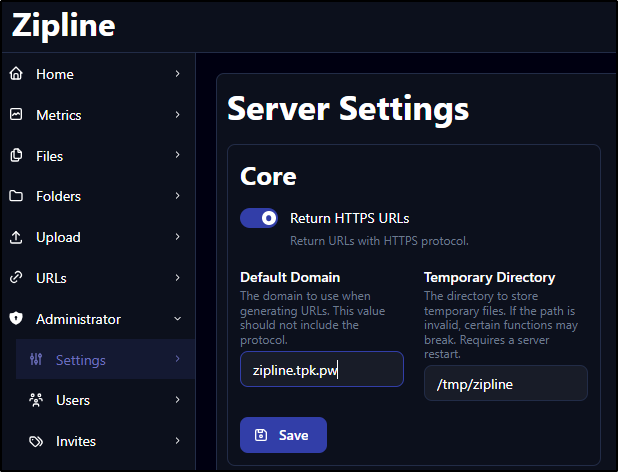
Task: Select the Administrator menu label
Action: (x=78, y=319)
